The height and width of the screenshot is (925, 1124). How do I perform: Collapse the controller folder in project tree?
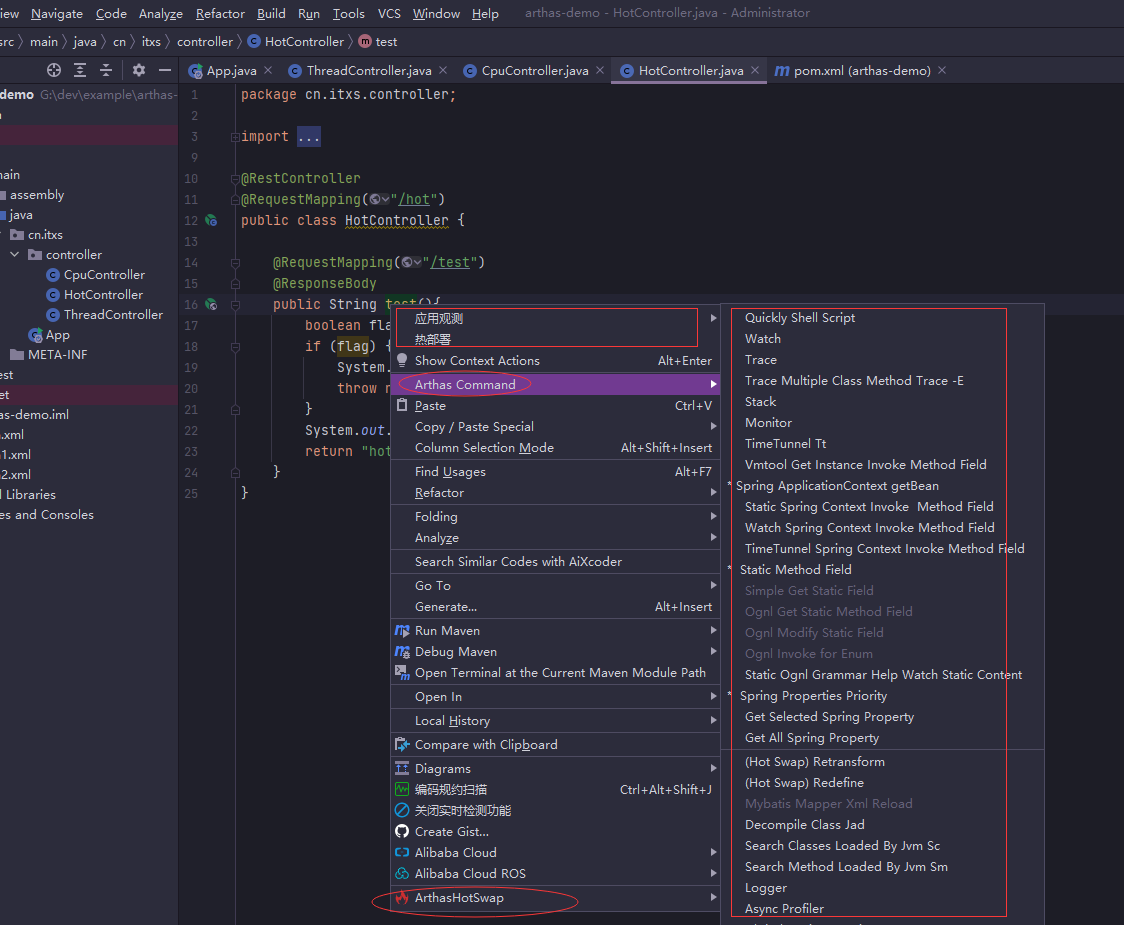[14, 255]
